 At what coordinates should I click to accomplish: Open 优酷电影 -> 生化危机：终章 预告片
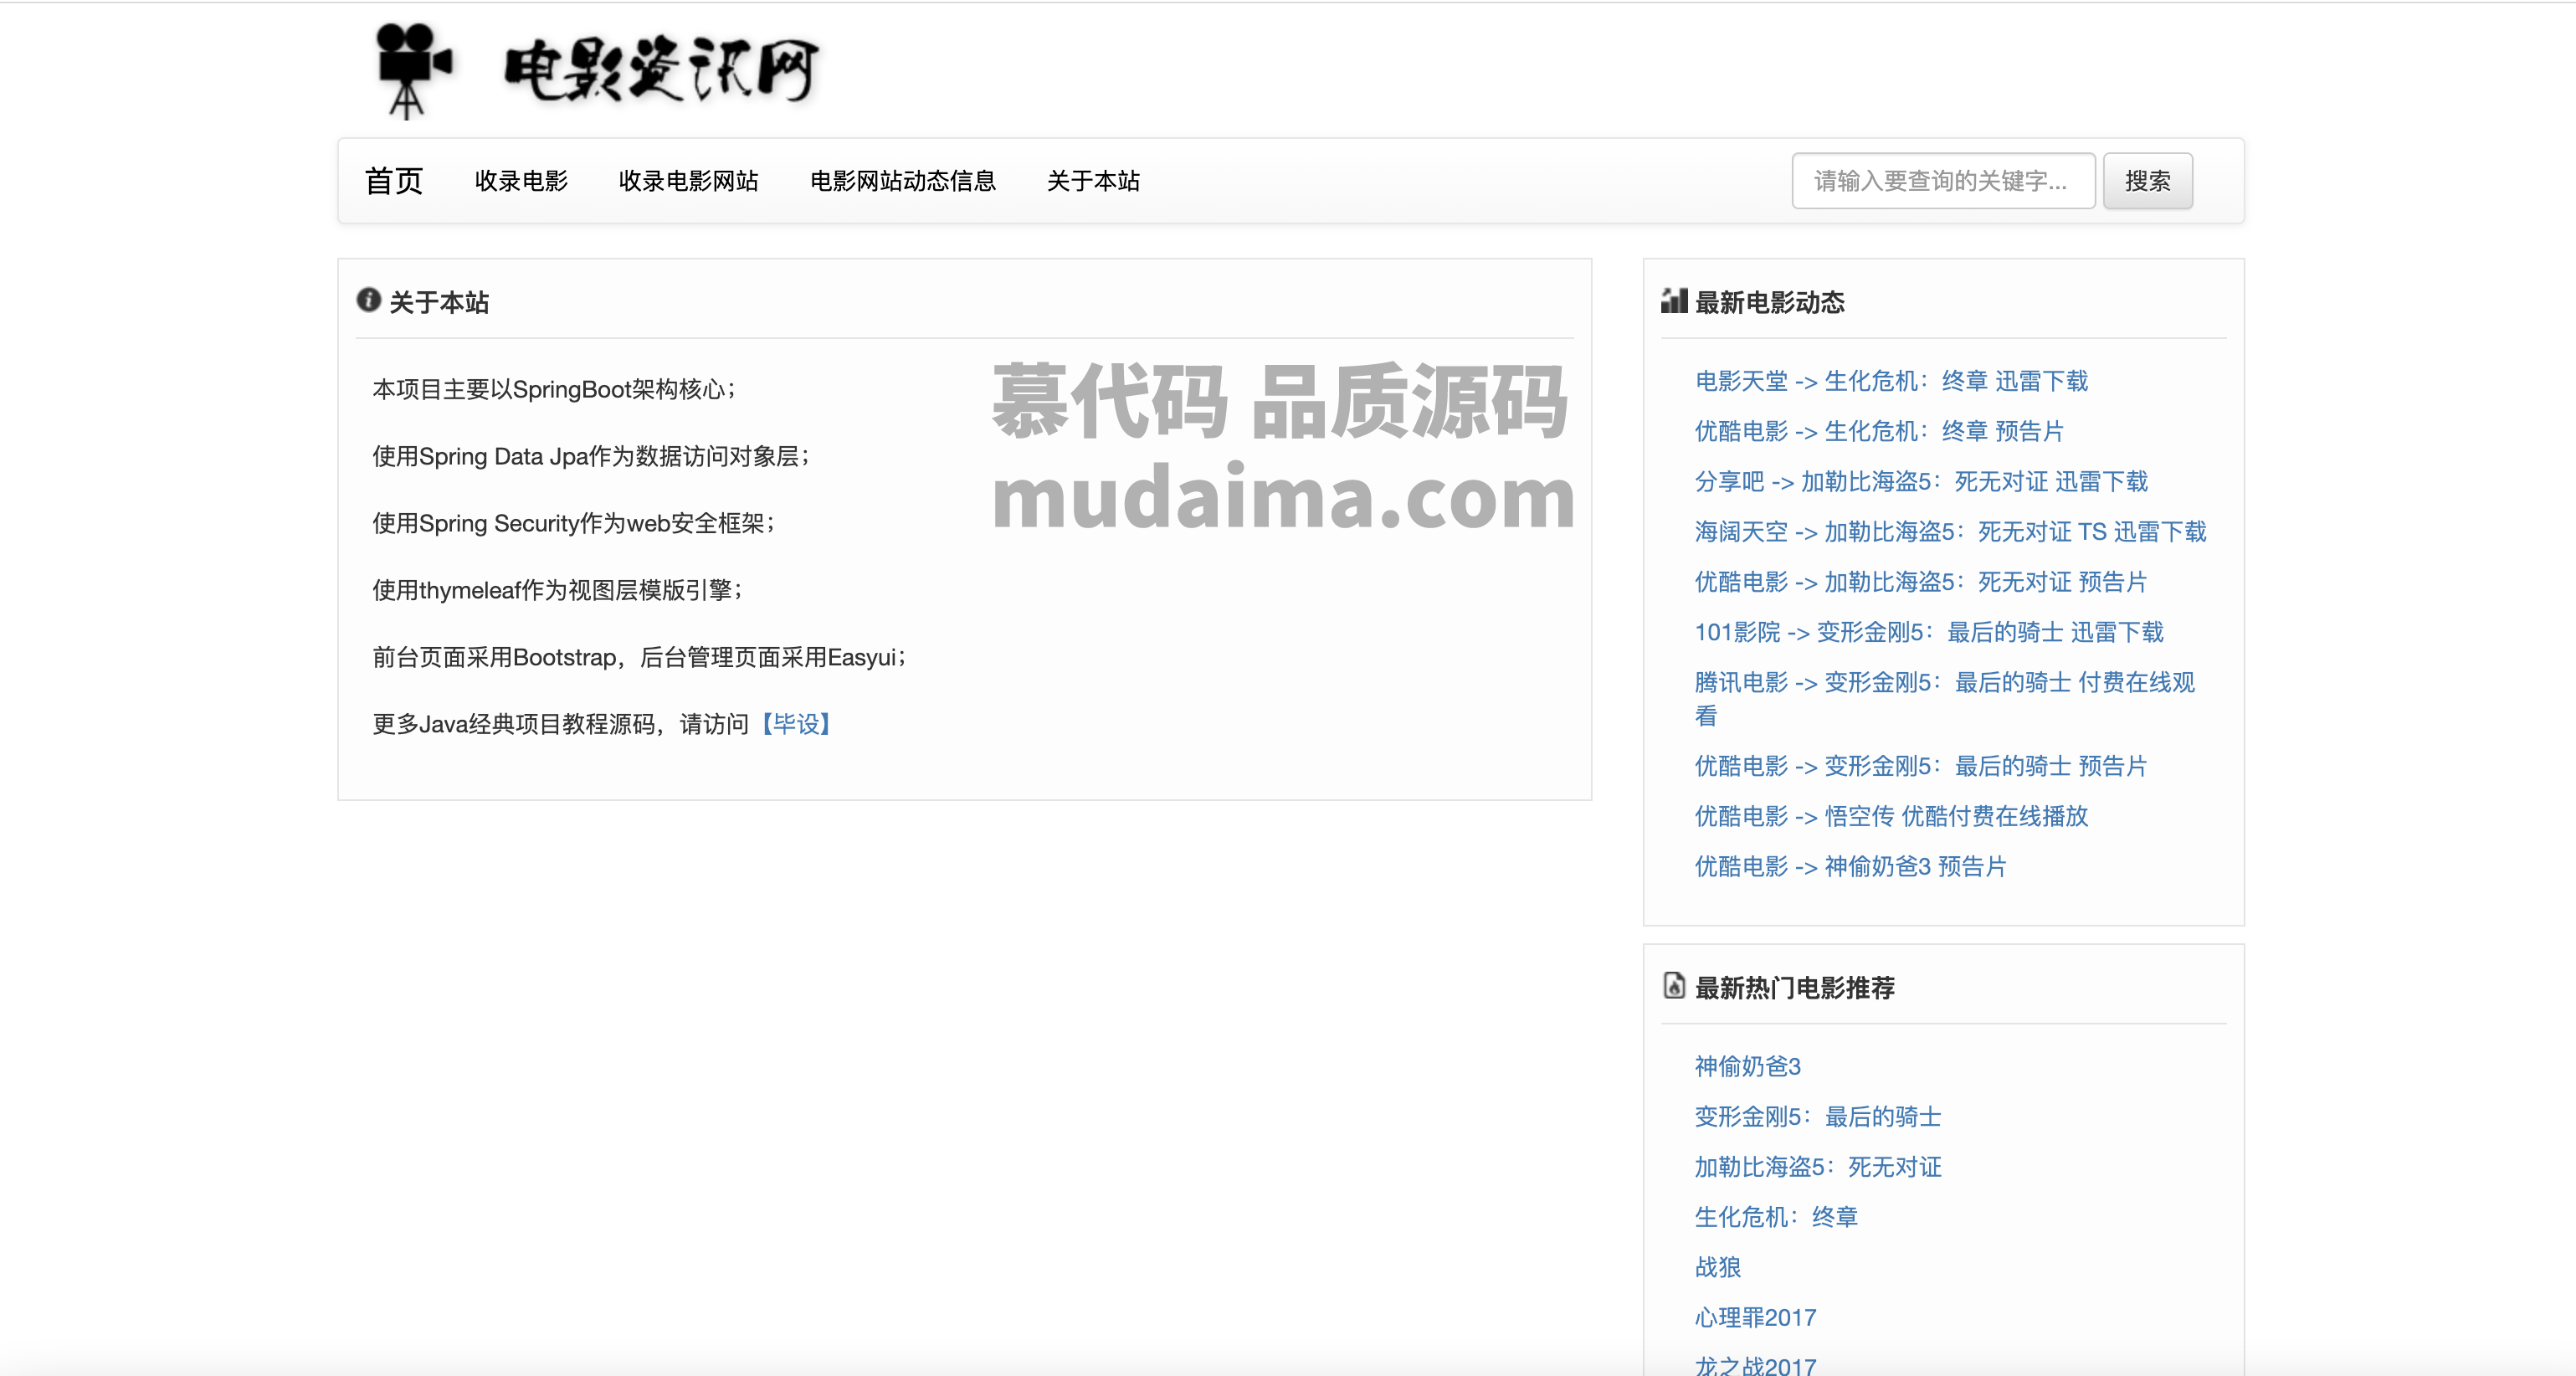click(1879, 431)
